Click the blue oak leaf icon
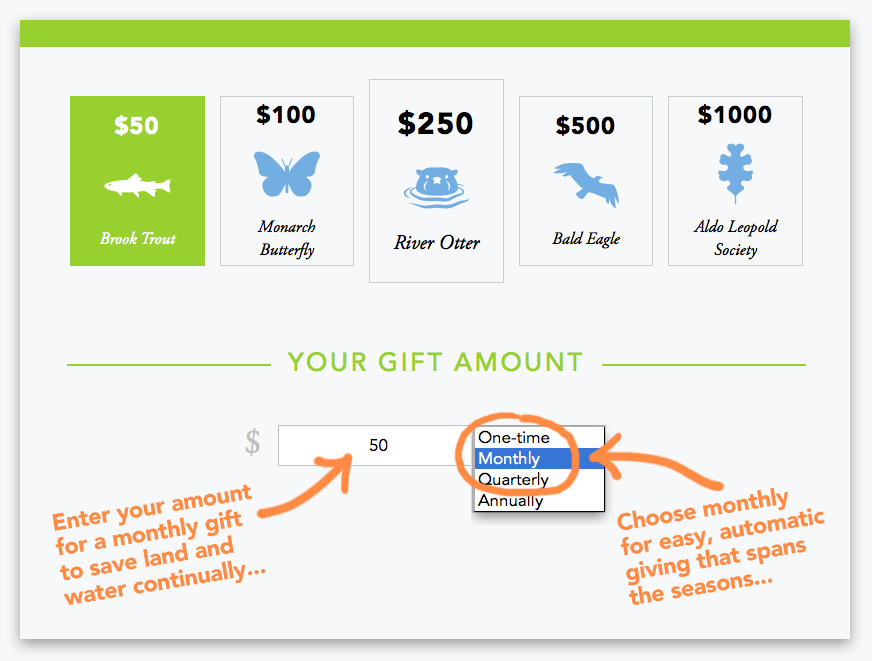 point(735,173)
